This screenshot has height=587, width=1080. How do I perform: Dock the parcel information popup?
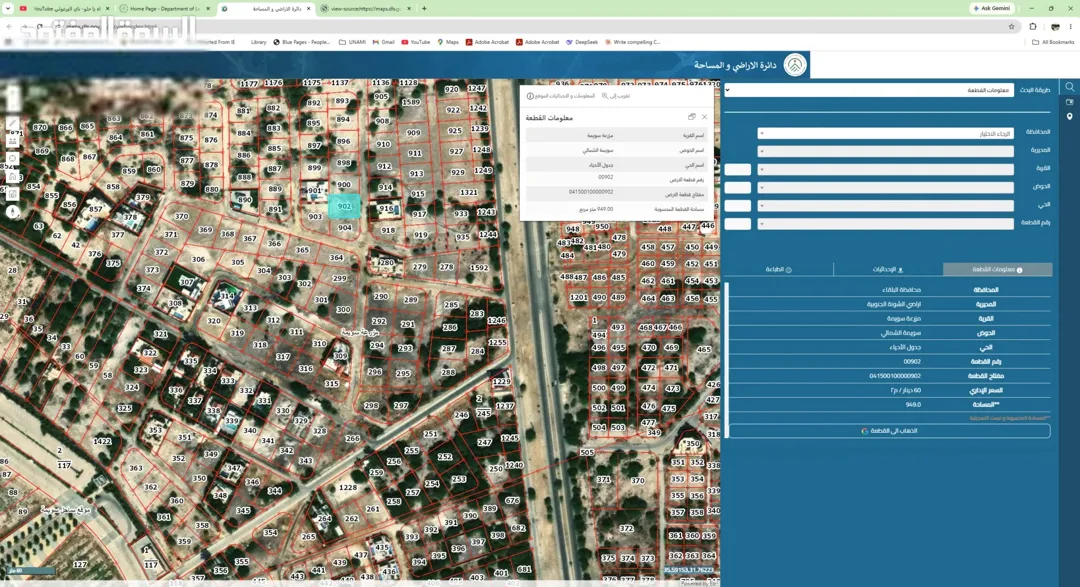(x=692, y=117)
